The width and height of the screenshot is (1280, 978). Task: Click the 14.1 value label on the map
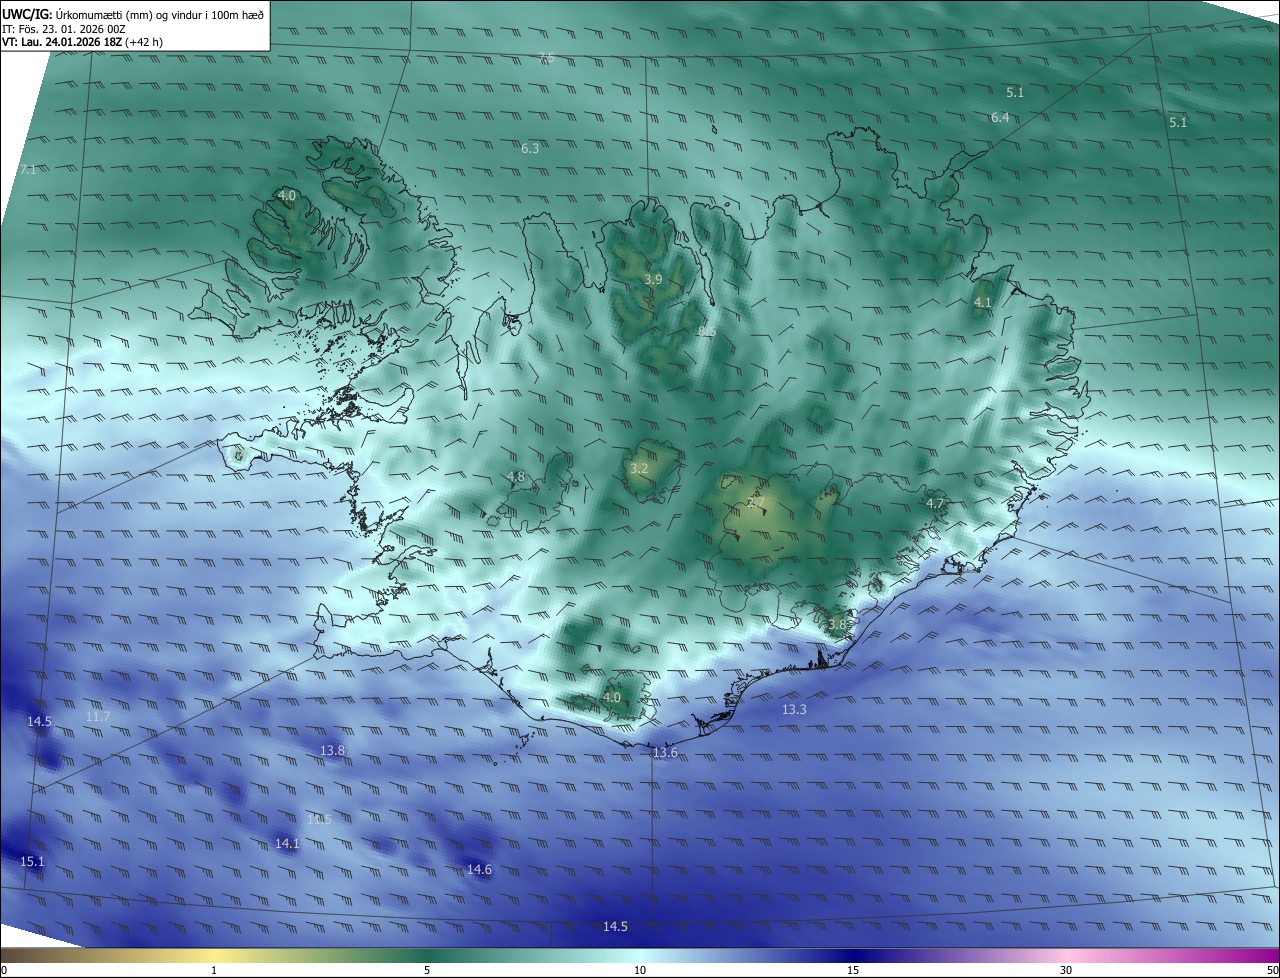click(287, 843)
